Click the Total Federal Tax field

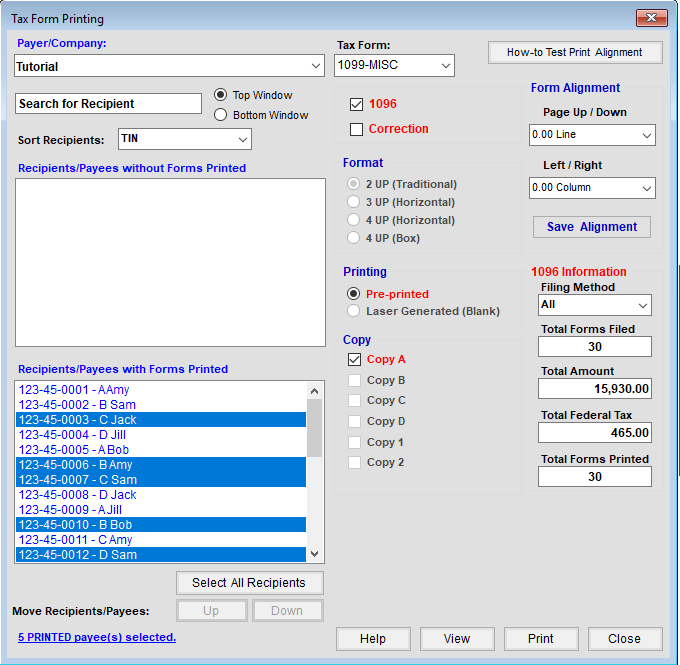(x=595, y=432)
